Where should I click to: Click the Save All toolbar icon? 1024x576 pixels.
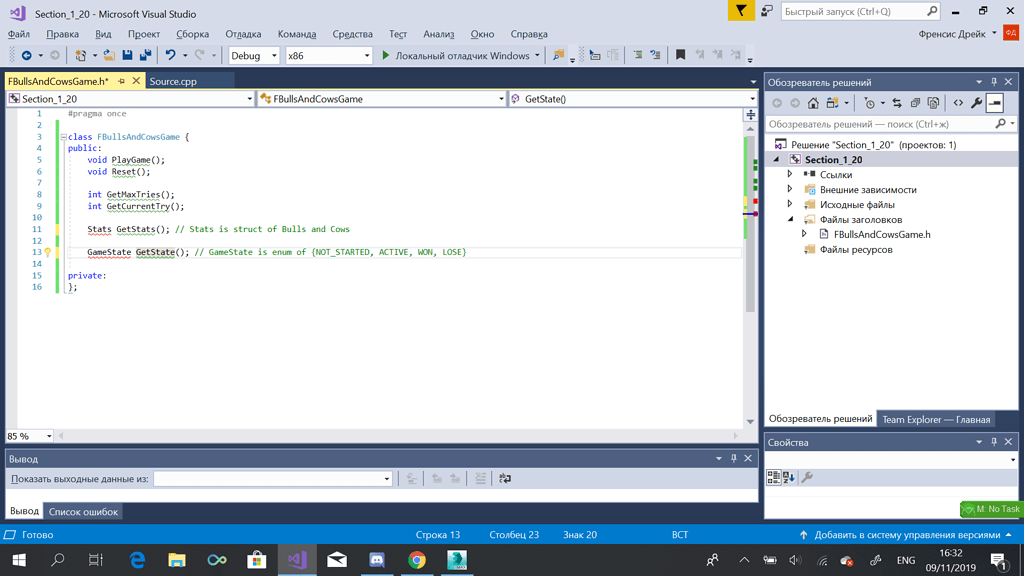point(145,55)
